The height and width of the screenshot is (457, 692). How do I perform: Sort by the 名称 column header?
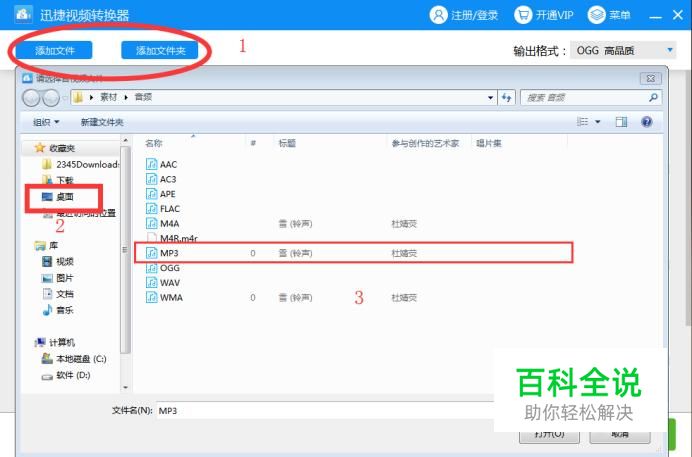(x=154, y=143)
